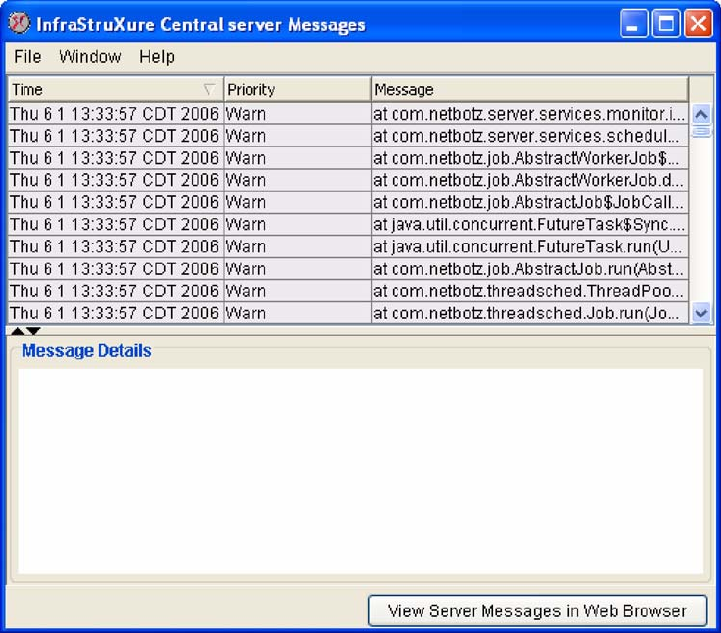721x633 pixels.
Task: Maximize the server Messages window
Action: [666, 23]
